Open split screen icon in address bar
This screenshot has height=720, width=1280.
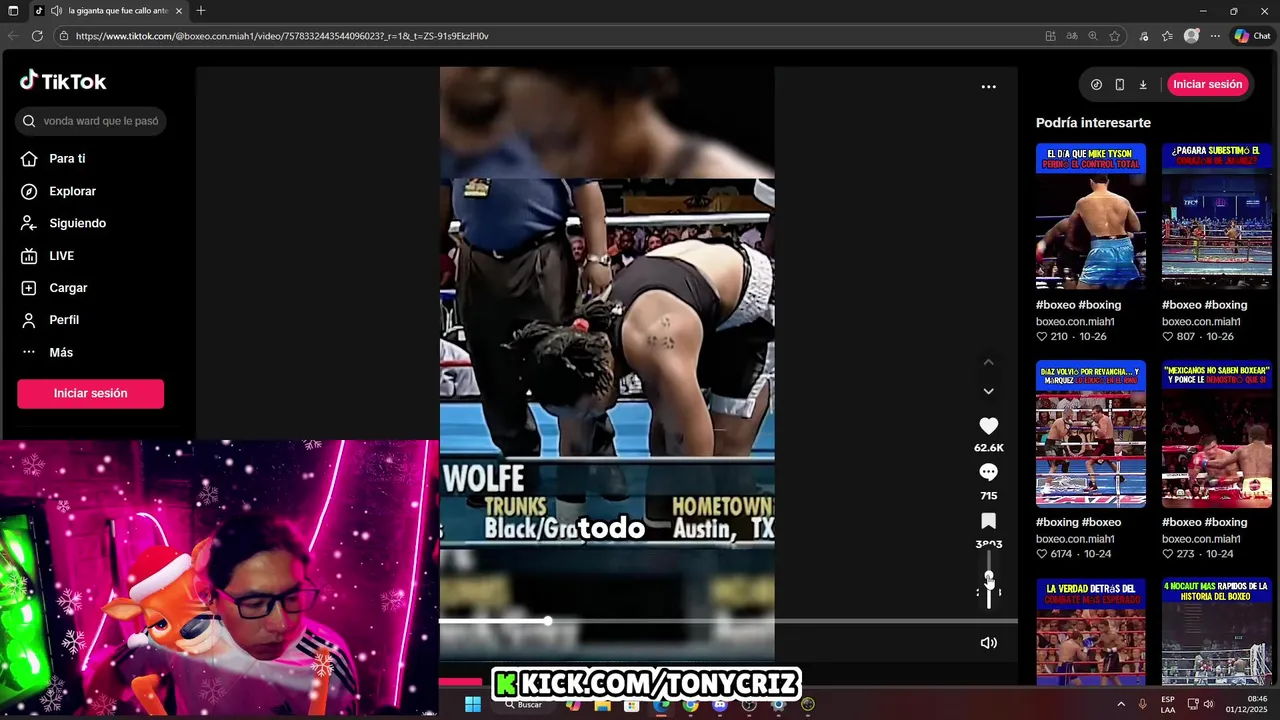point(1050,36)
